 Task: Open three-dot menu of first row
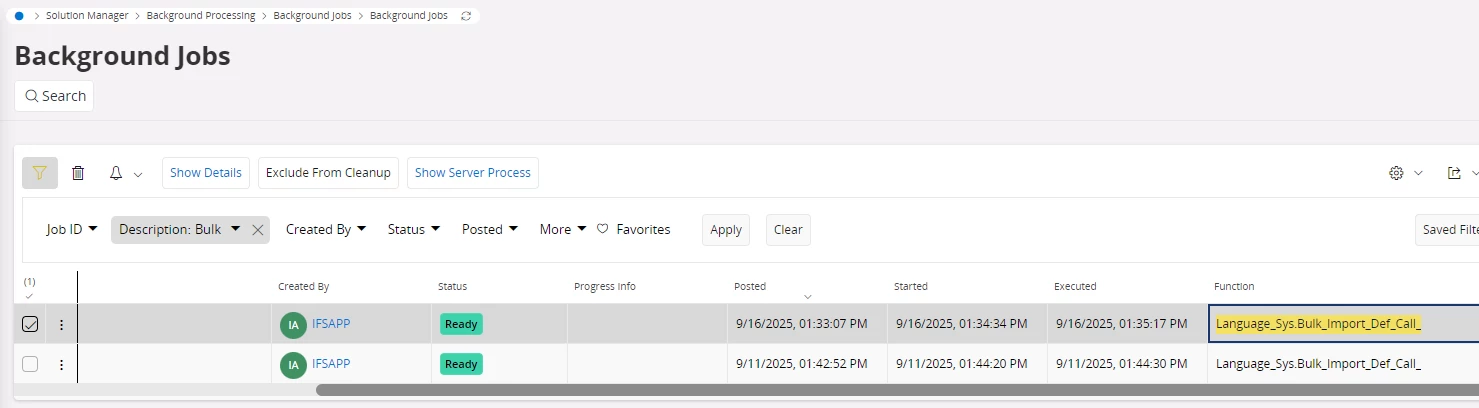(x=61, y=324)
